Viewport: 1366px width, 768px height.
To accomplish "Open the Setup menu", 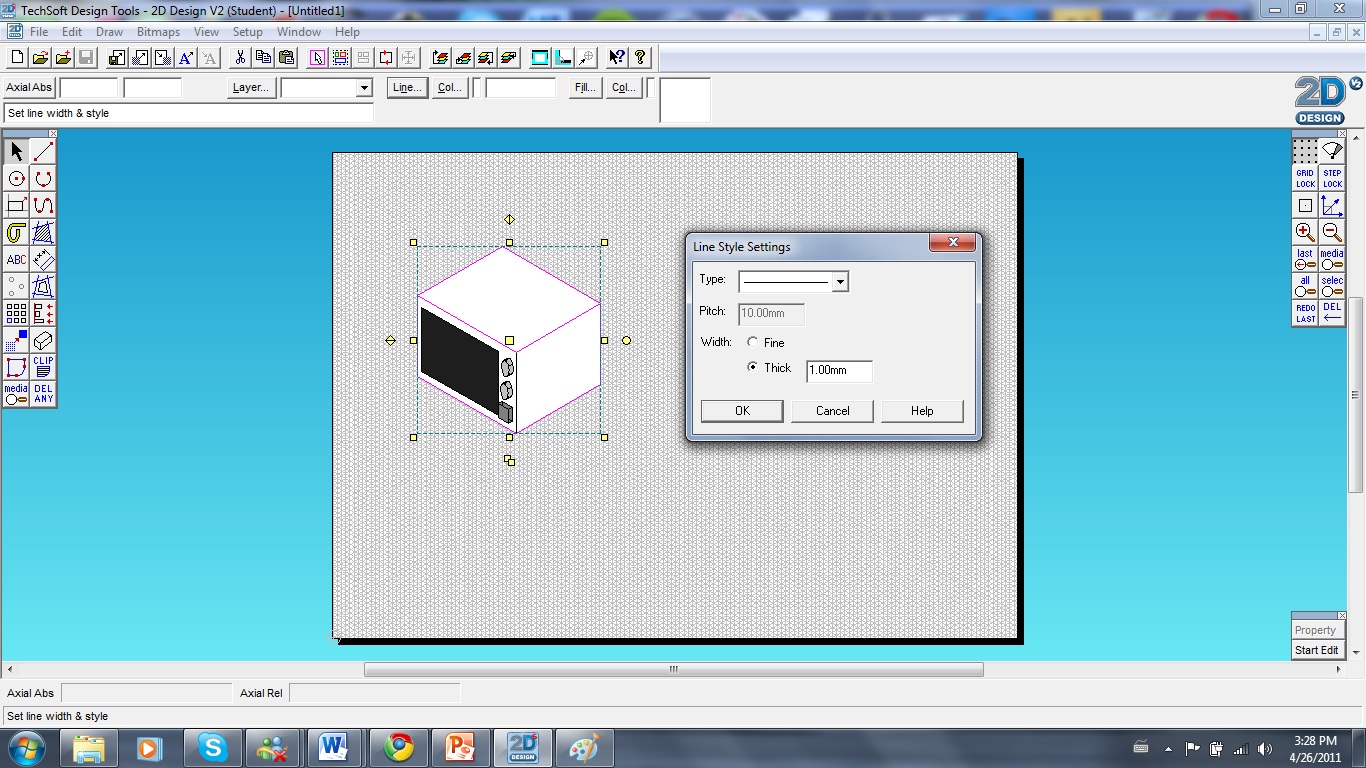I will 247,31.
